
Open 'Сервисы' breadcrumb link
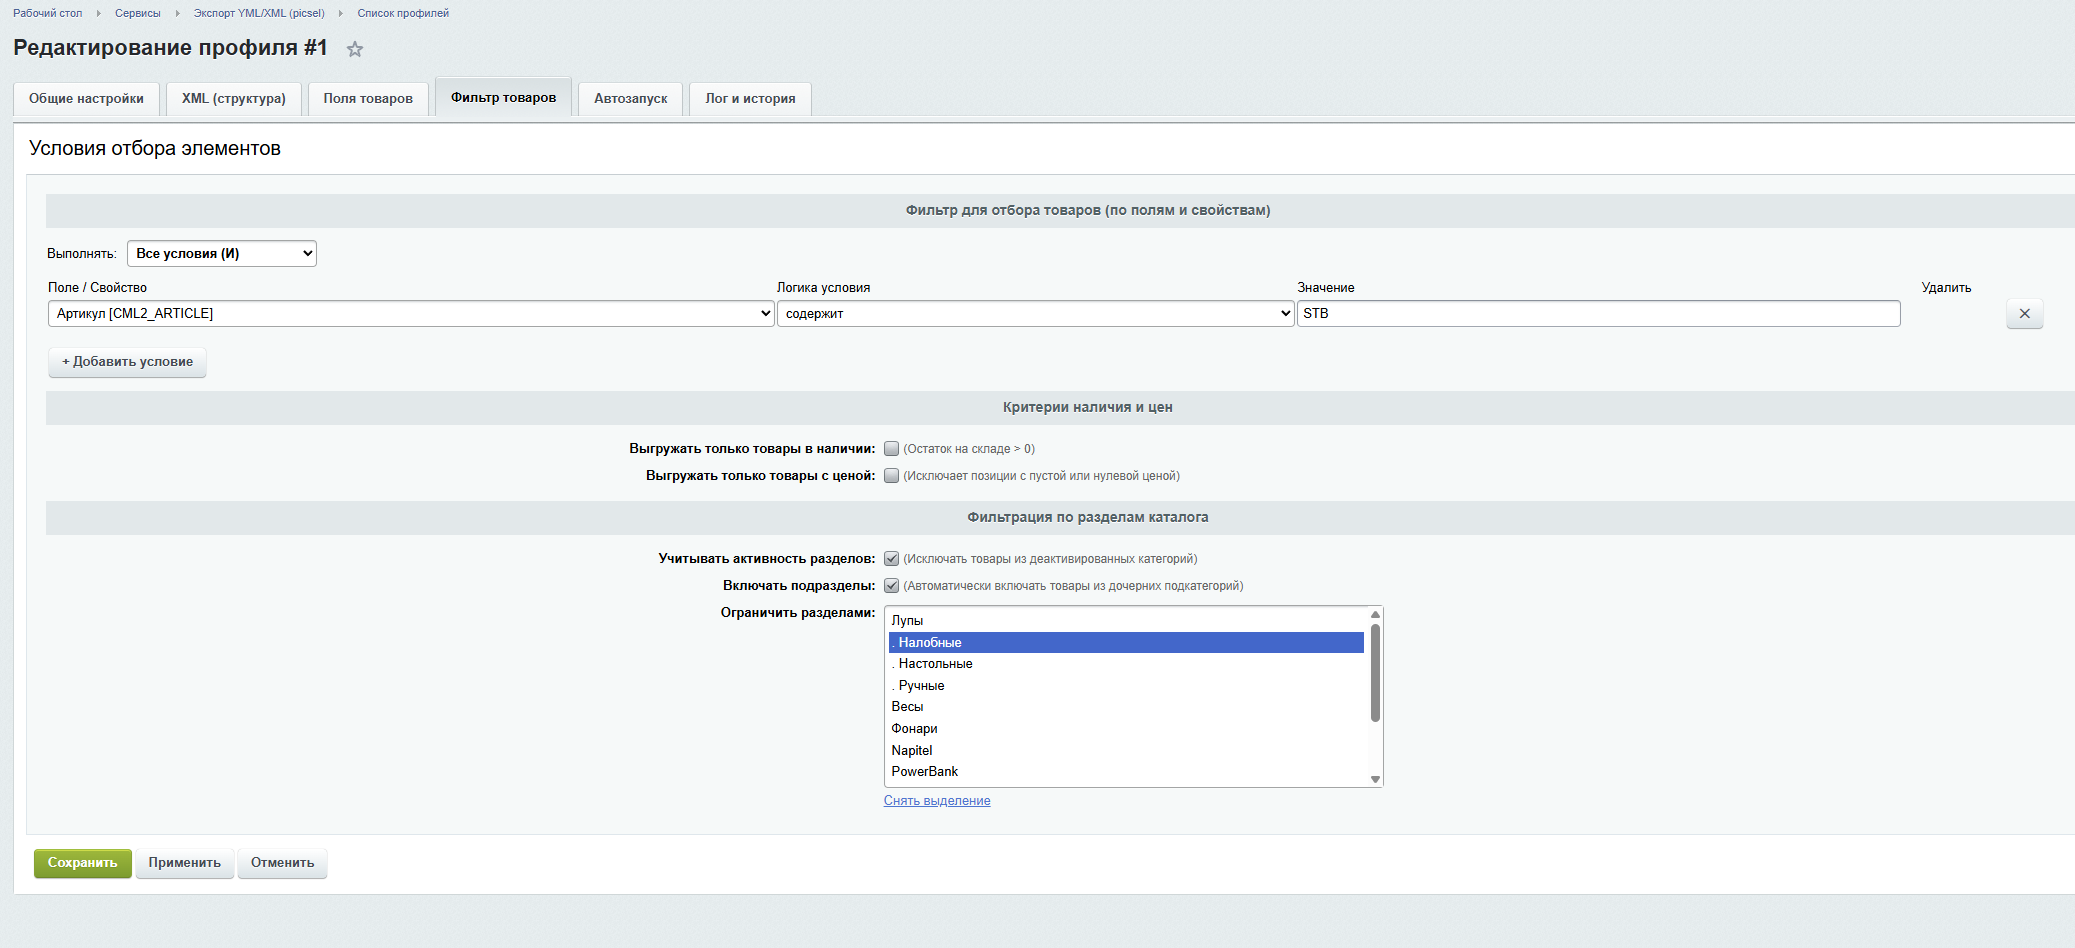(x=138, y=13)
